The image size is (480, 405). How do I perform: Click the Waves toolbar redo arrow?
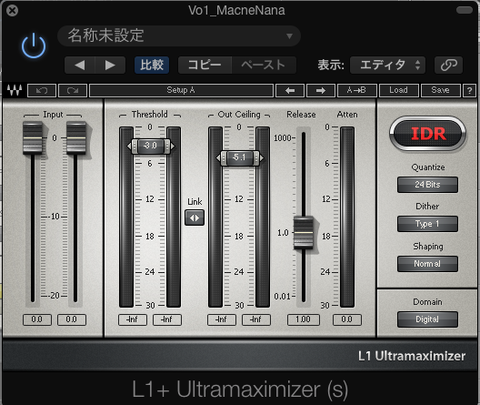tap(72, 90)
